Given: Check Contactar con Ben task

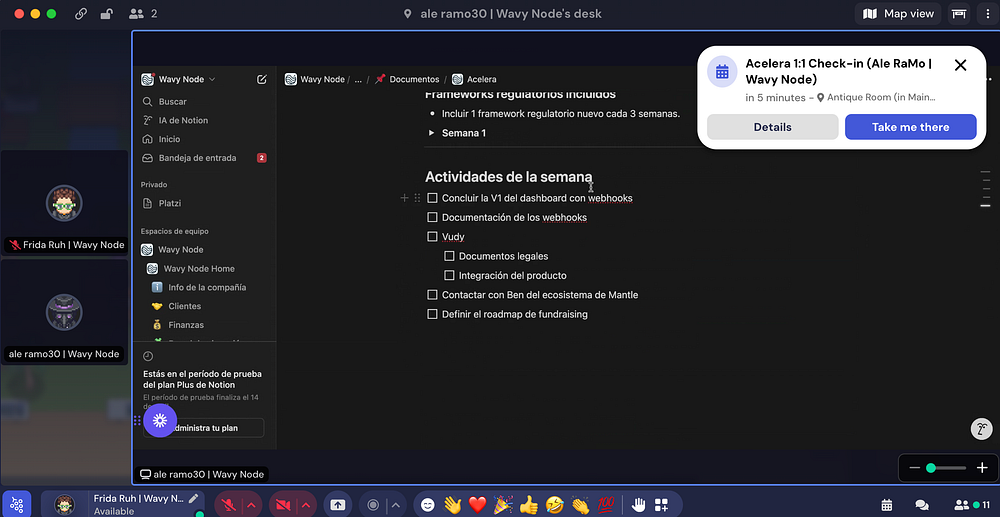Looking at the screenshot, I should 432,295.
